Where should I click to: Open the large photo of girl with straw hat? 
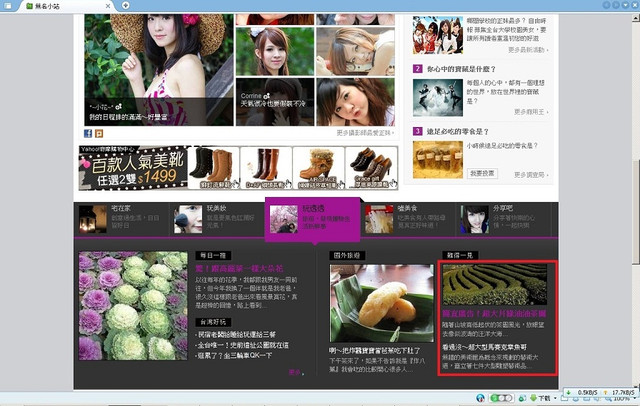[x=159, y=70]
